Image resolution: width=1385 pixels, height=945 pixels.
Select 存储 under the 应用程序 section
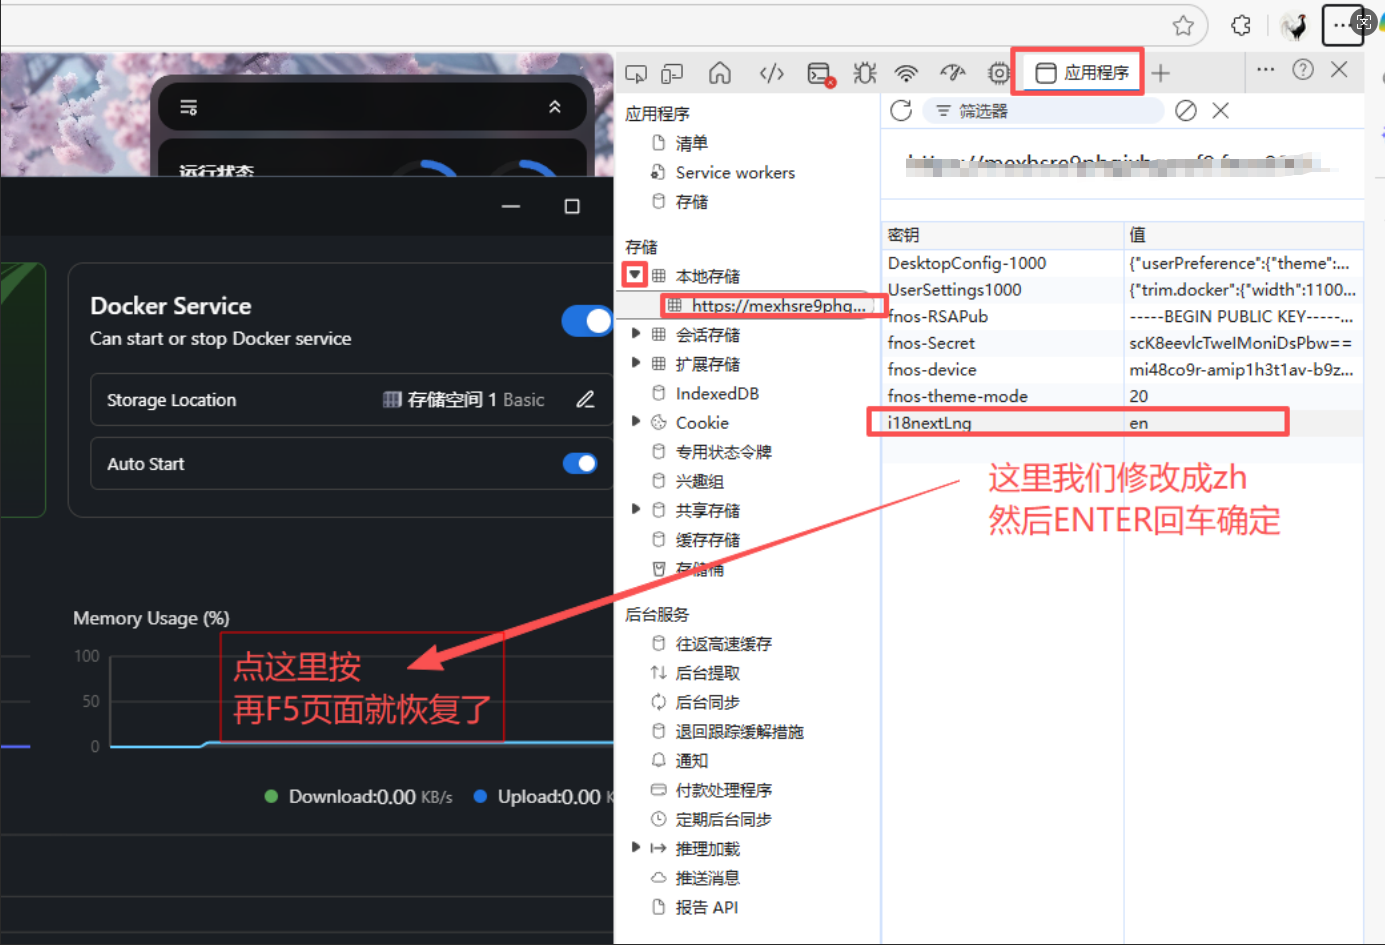point(692,202)
